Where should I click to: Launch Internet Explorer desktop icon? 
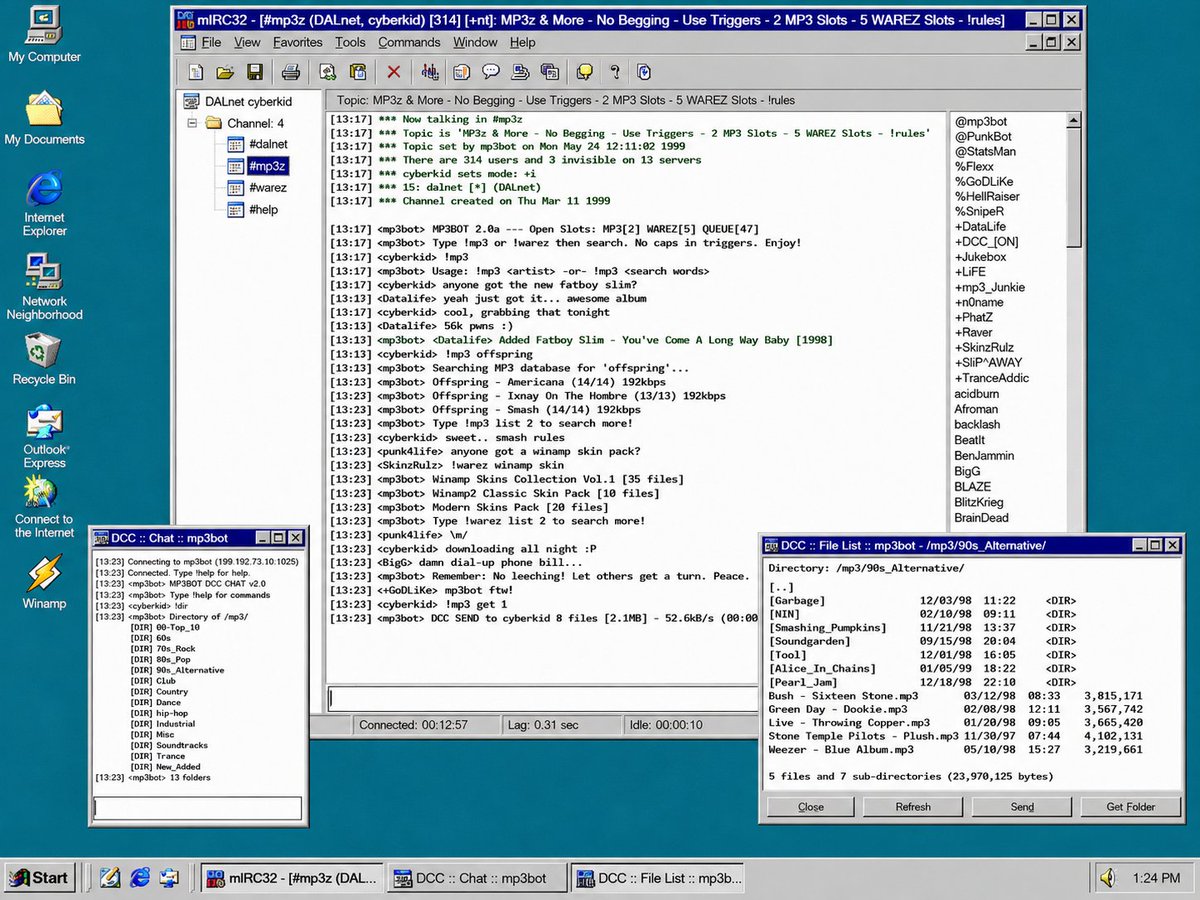(x=44, y=204)
